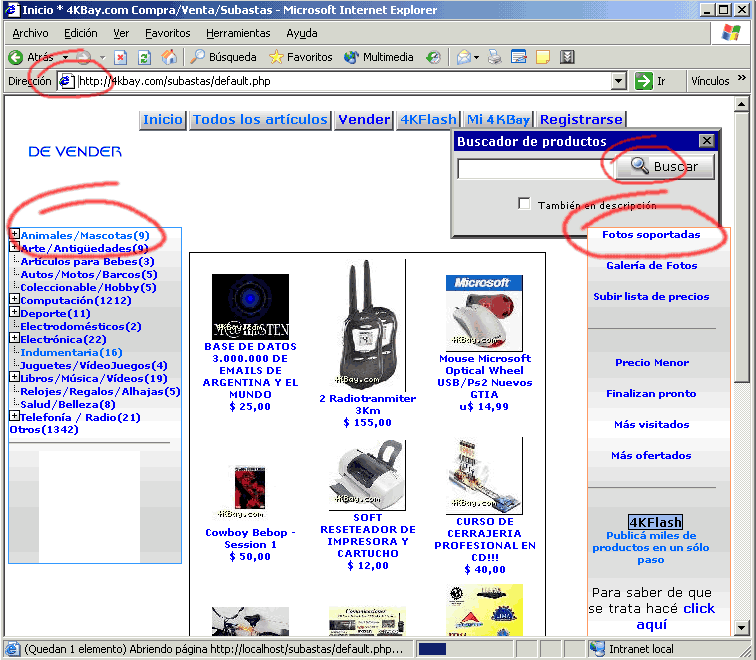Viewport: 756px width, 660px height.
Task: Open the printer reseteador thumbnail
Action: tap(368, 475)
